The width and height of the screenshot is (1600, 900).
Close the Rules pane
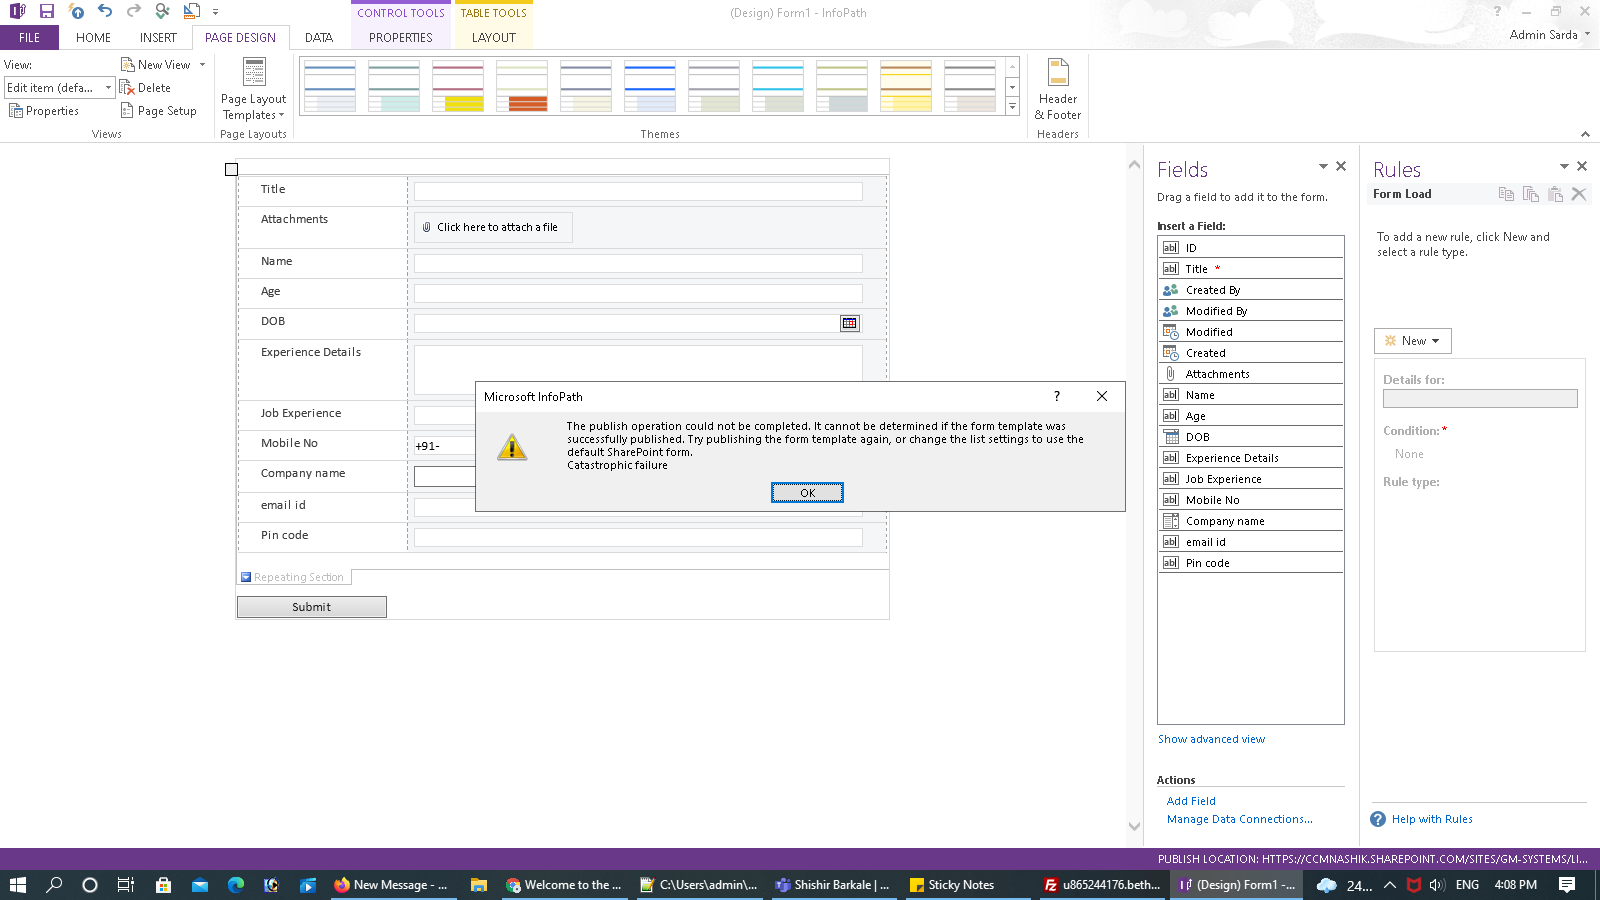1582,166
